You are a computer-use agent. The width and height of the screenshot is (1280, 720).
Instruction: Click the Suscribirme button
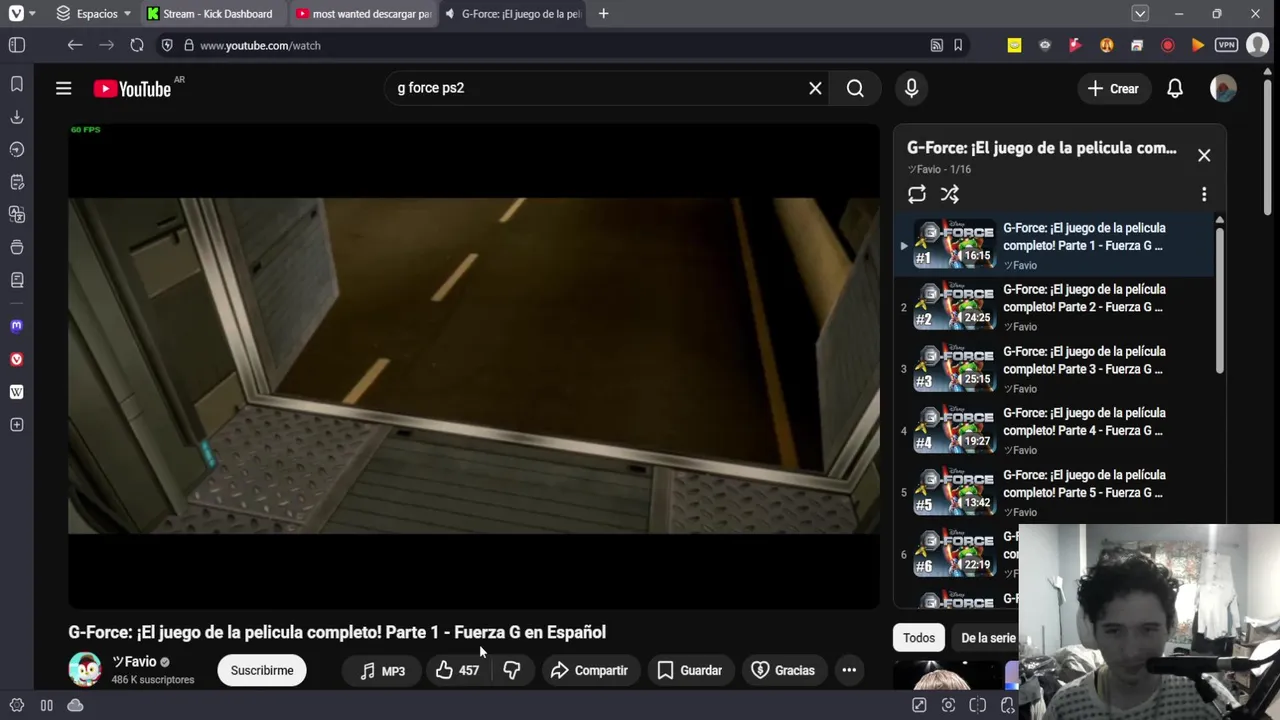coord(262,670)
